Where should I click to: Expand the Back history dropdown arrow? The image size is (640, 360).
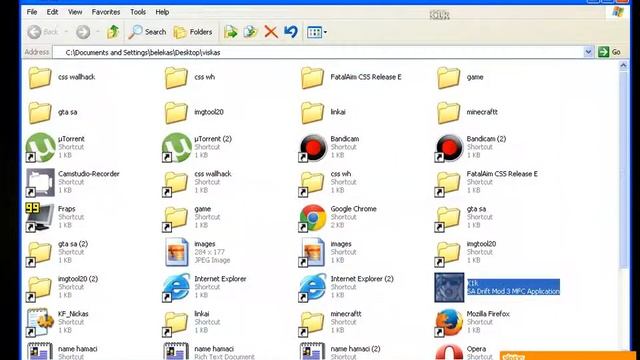66,32
